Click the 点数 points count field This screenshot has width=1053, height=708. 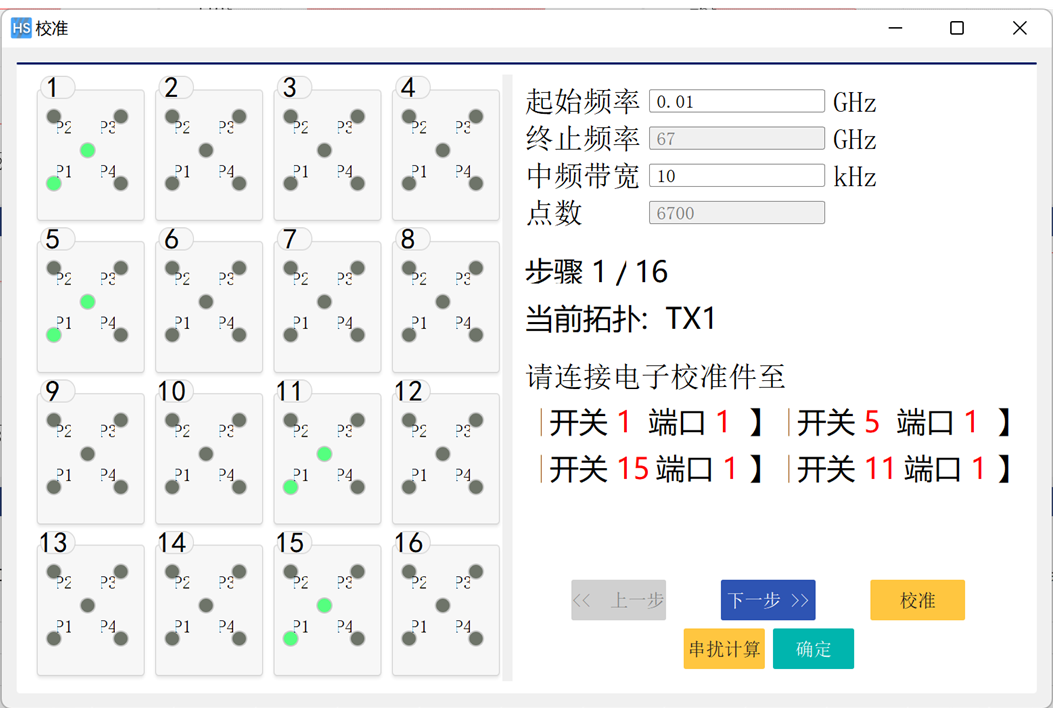pos(736,213)
